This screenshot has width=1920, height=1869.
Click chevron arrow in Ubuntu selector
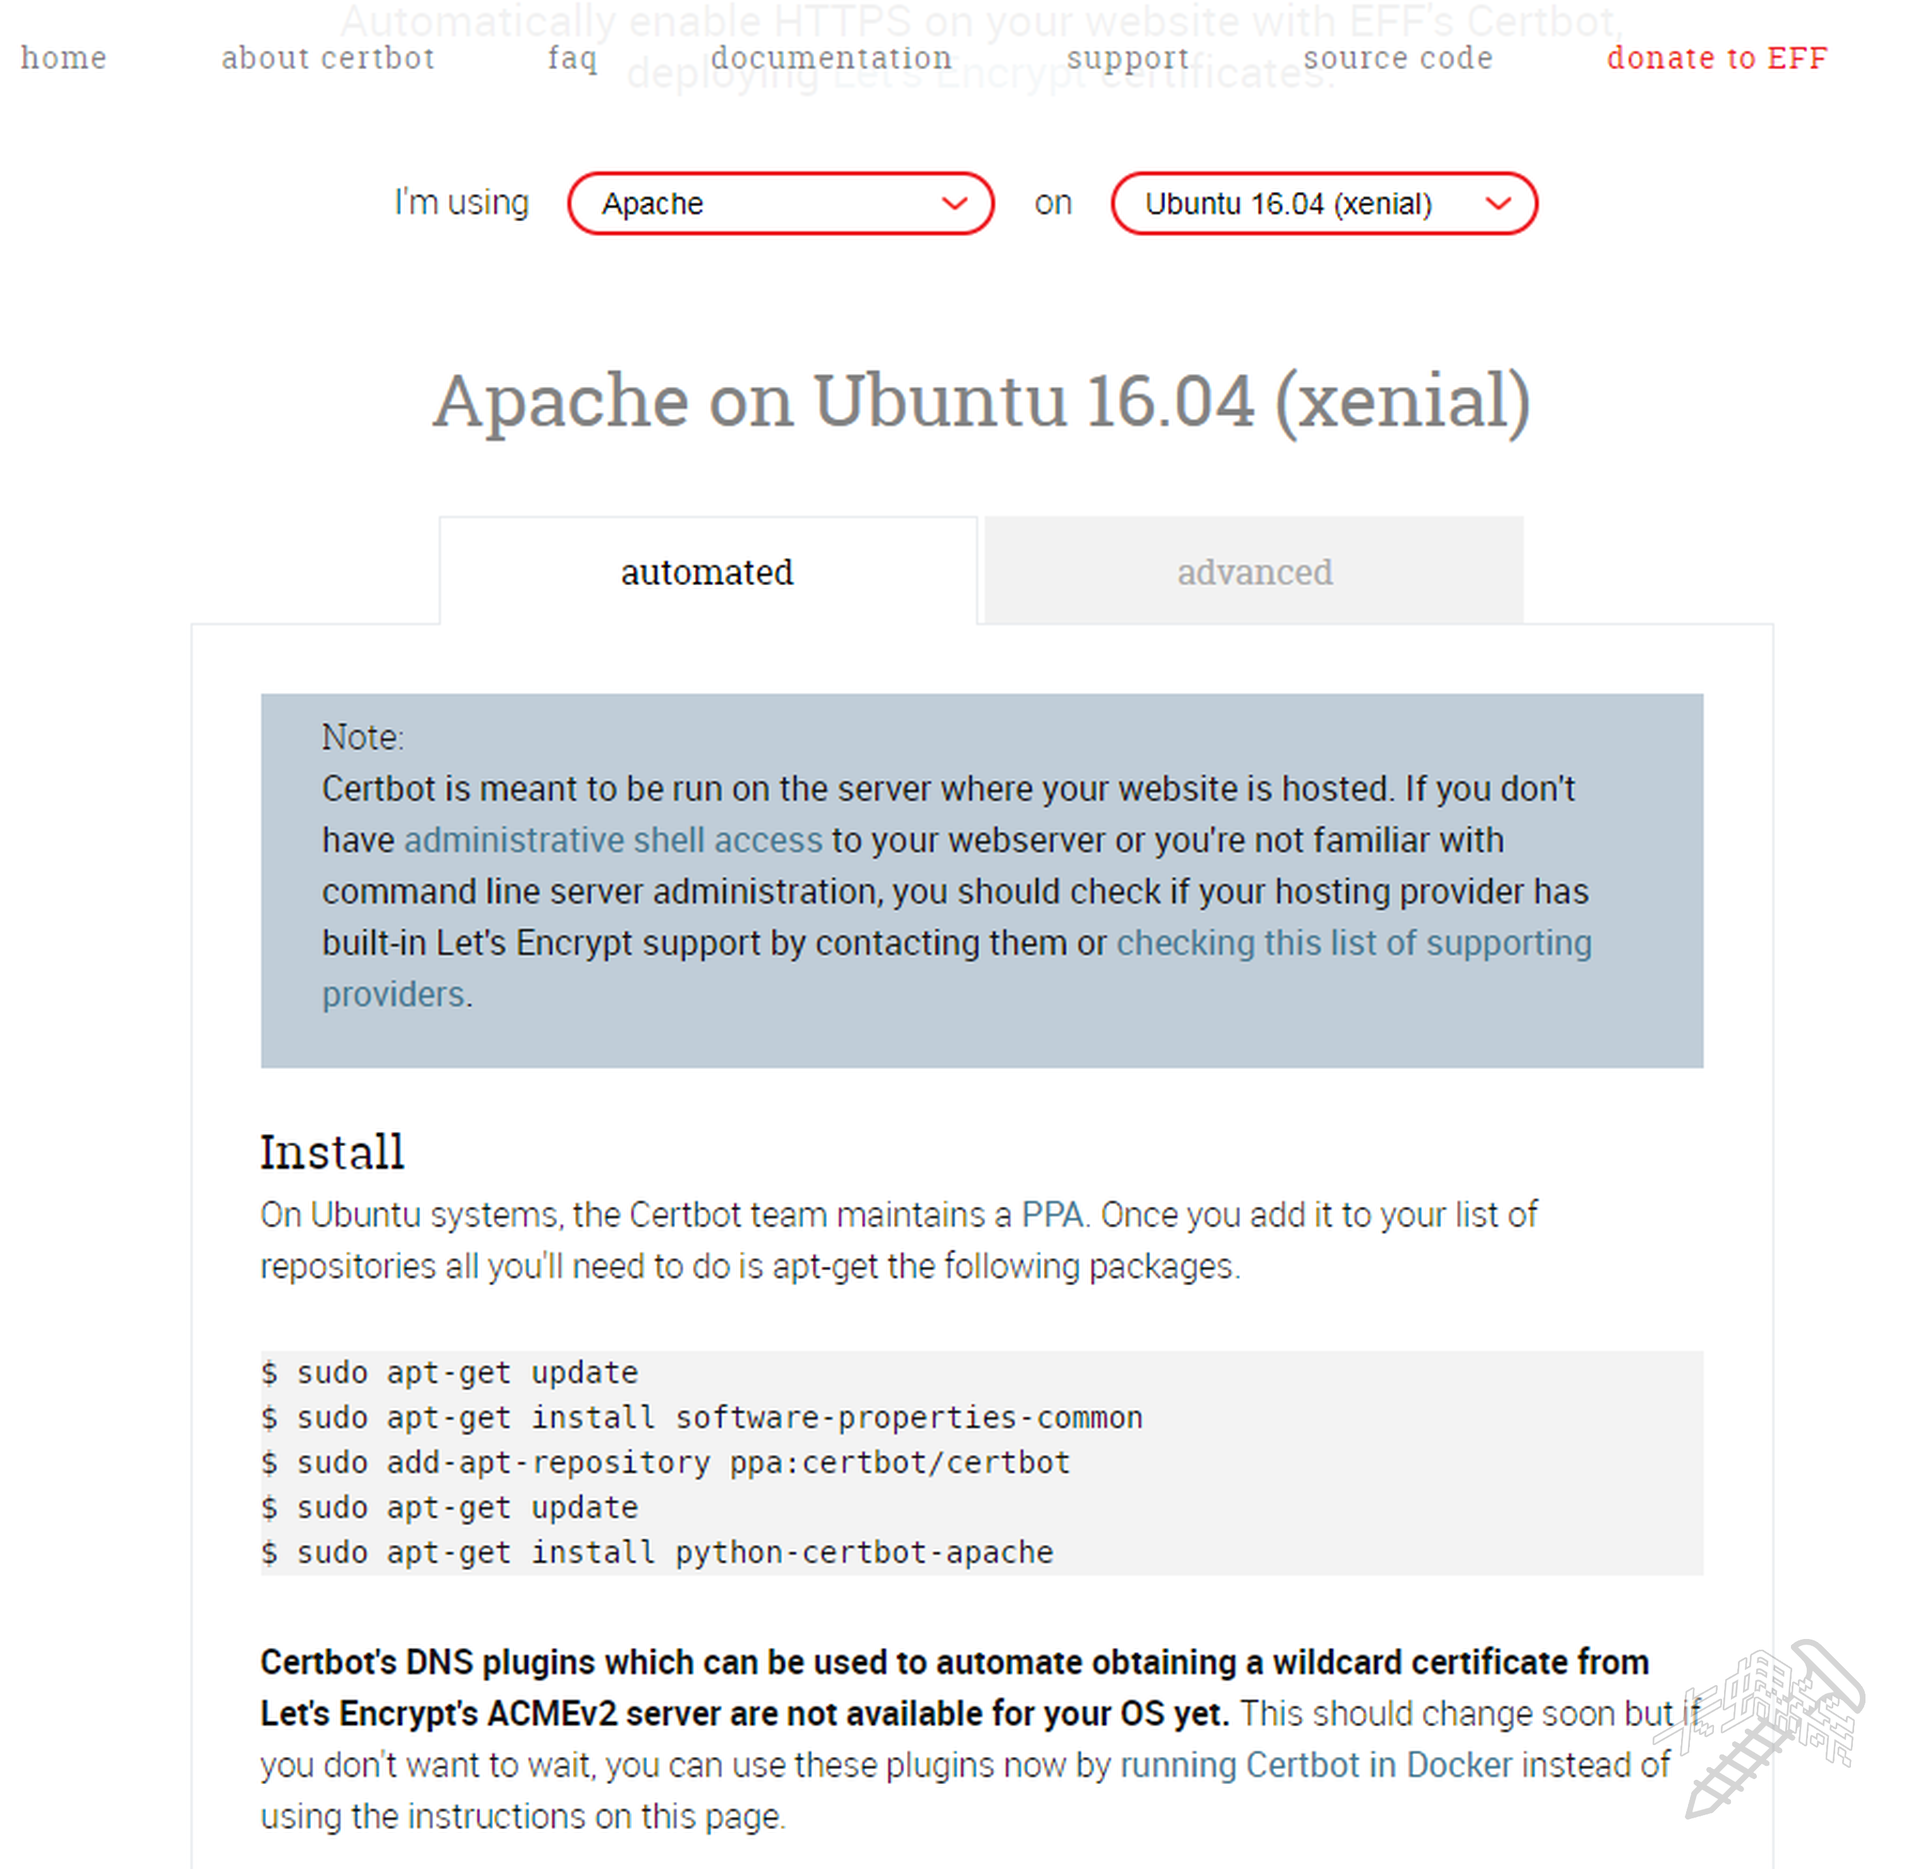click(1497, 204)
